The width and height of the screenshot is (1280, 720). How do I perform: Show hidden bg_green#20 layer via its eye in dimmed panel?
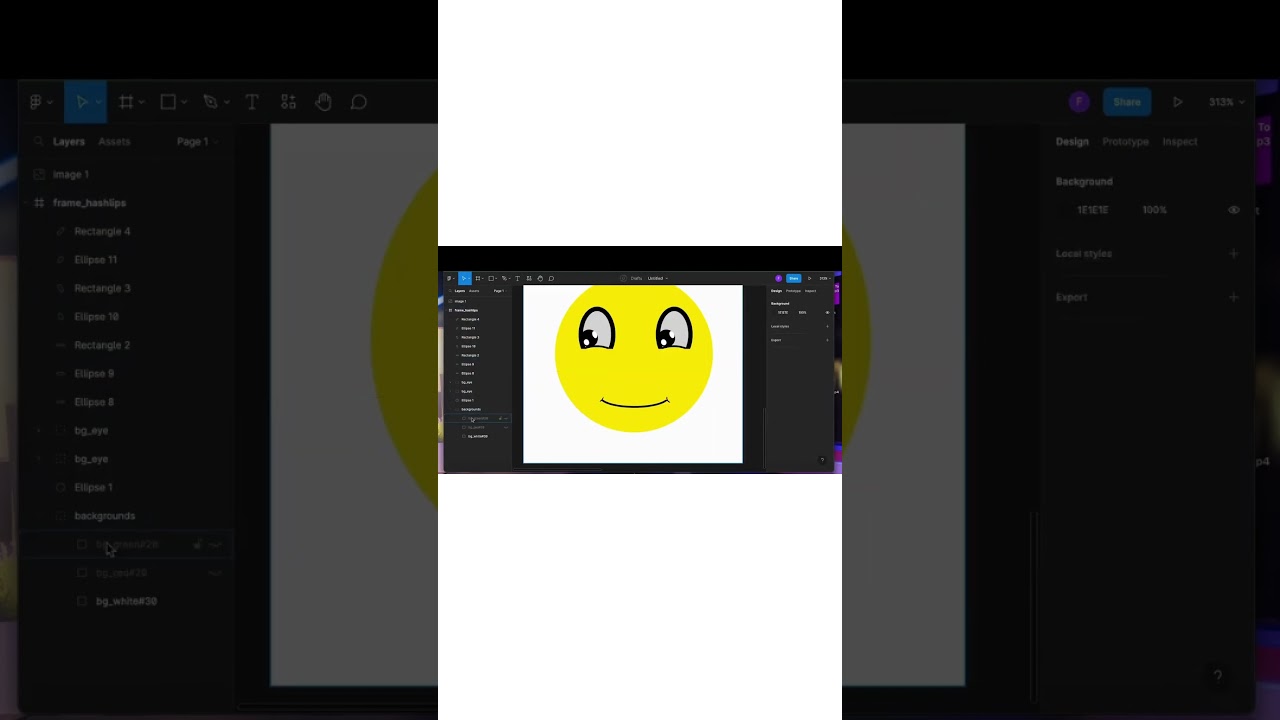215,545
